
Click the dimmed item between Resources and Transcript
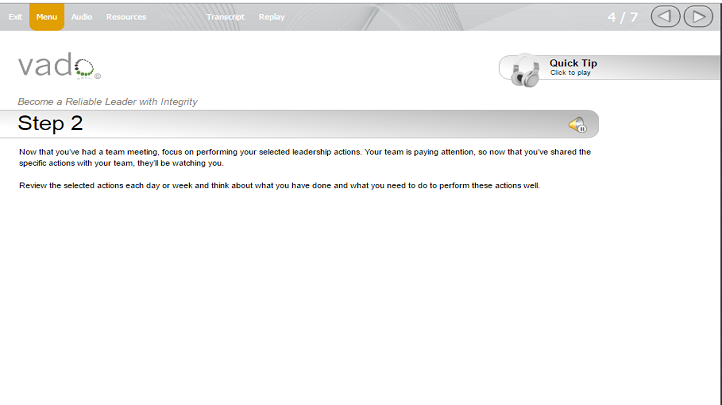(x=169, y=17)
